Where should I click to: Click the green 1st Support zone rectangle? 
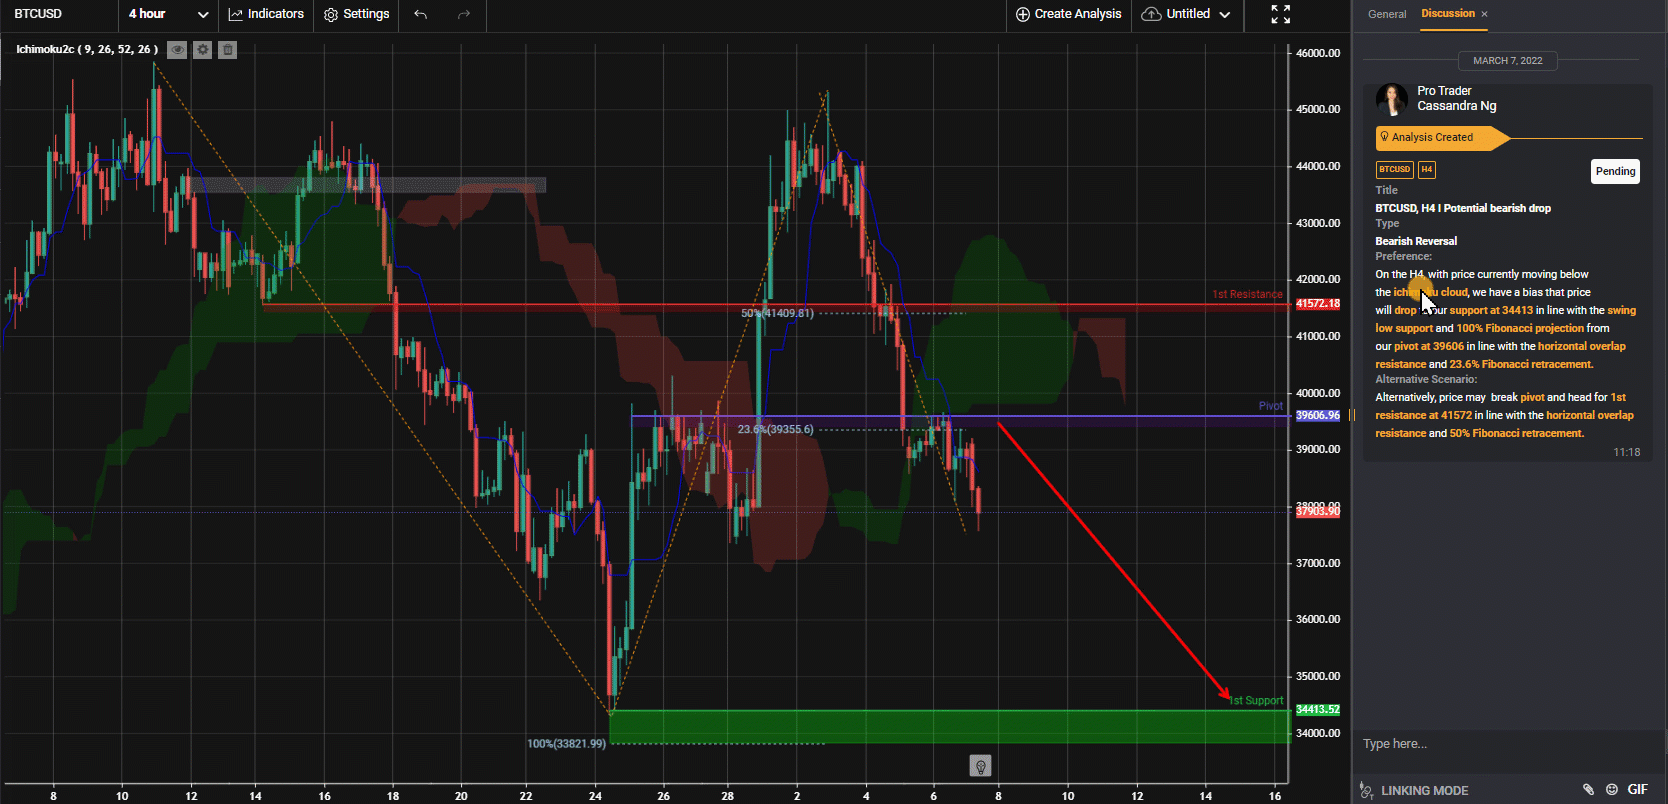[x=950, y=727]
